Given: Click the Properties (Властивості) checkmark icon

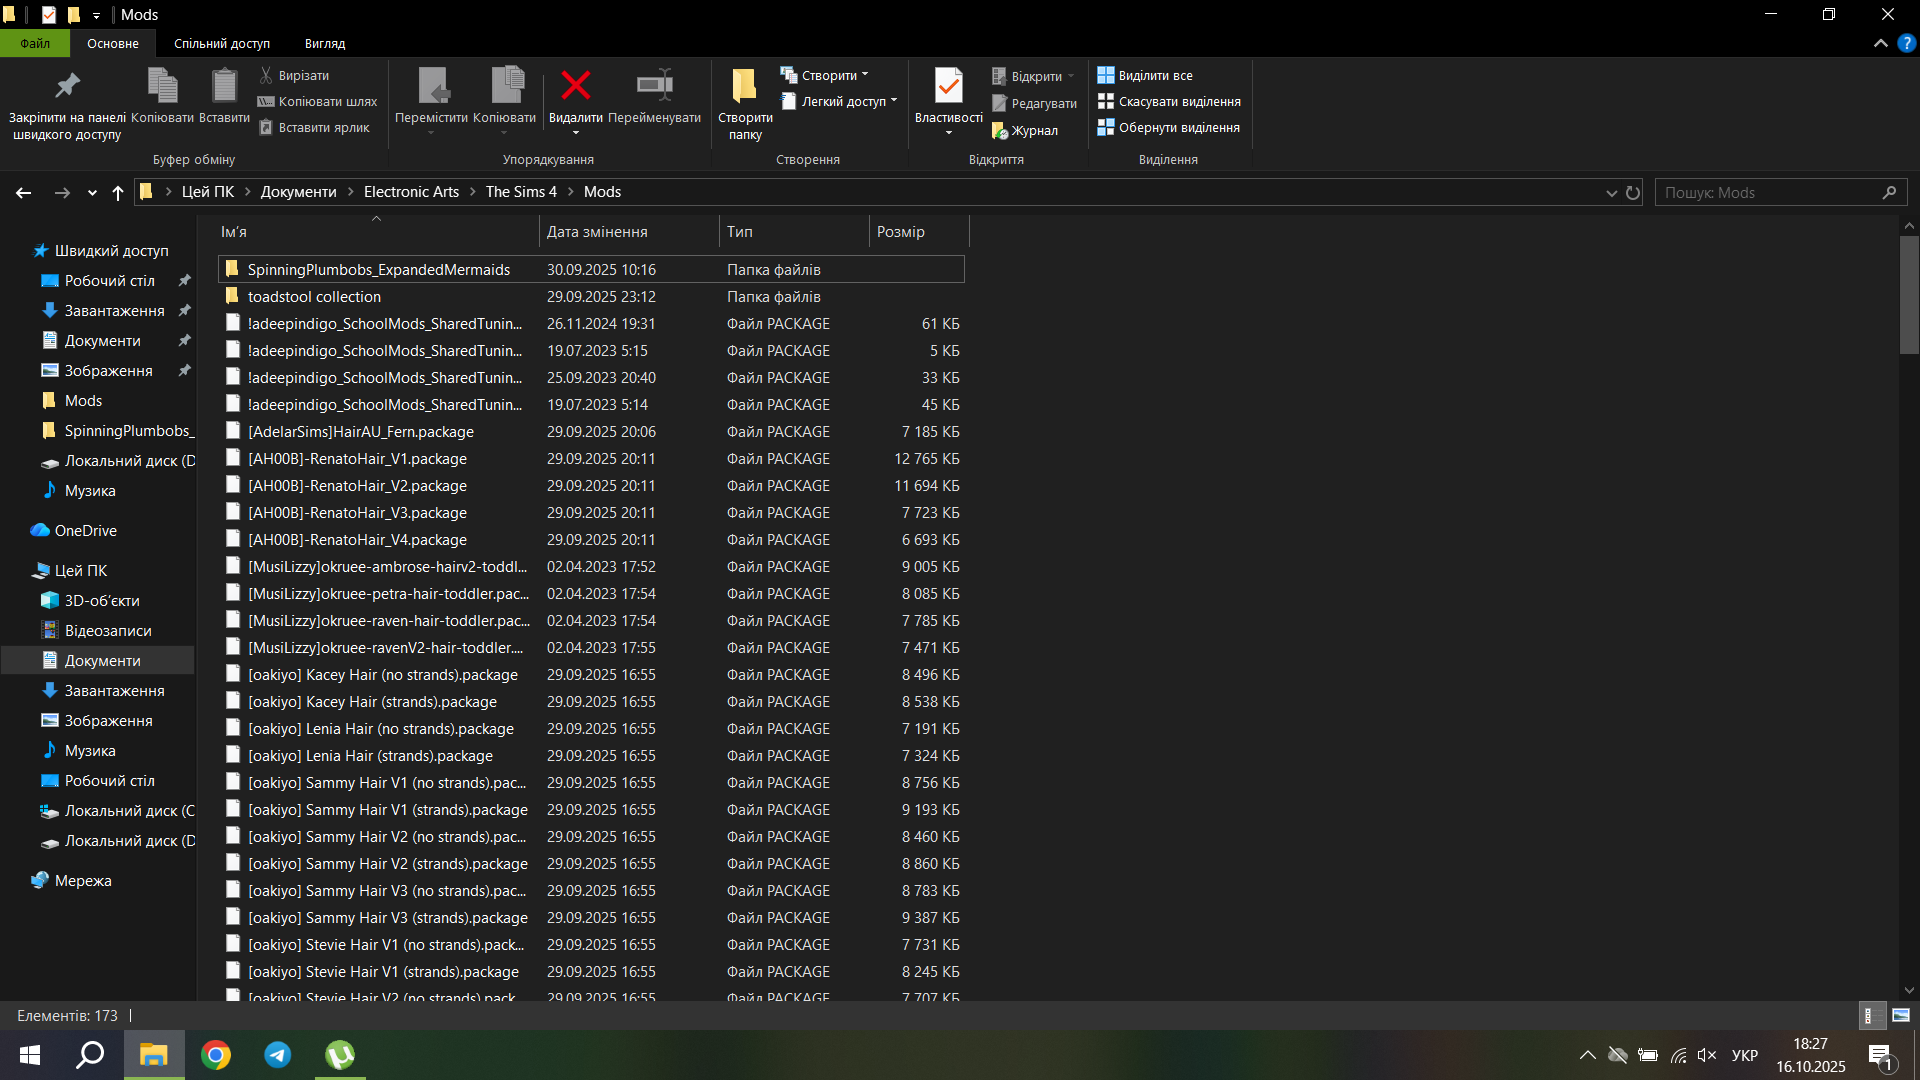Looking at the screenshot, I should pyautogui.click(x=948, y=87).
